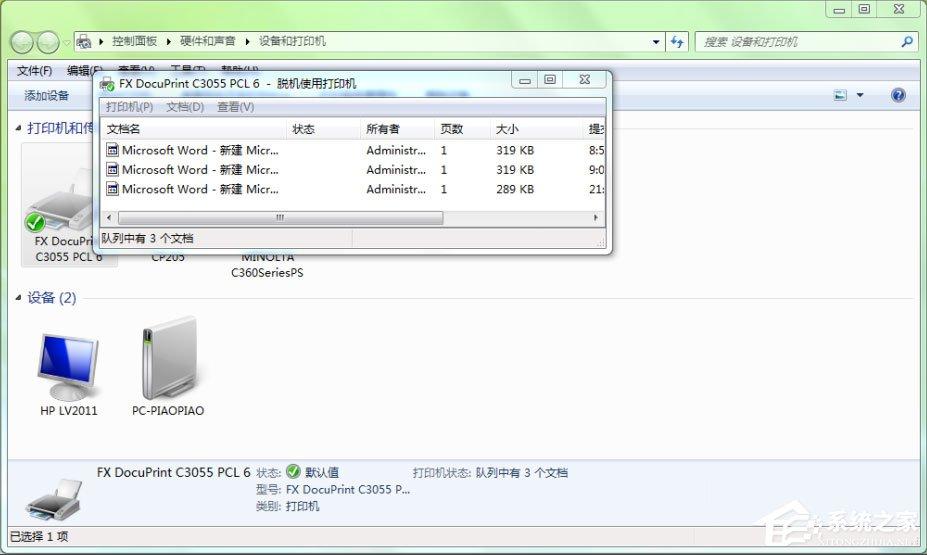This screenshot has width=927, height=555.
Task: Click the queue scrollbar left arrow
Action: (109, 218)
